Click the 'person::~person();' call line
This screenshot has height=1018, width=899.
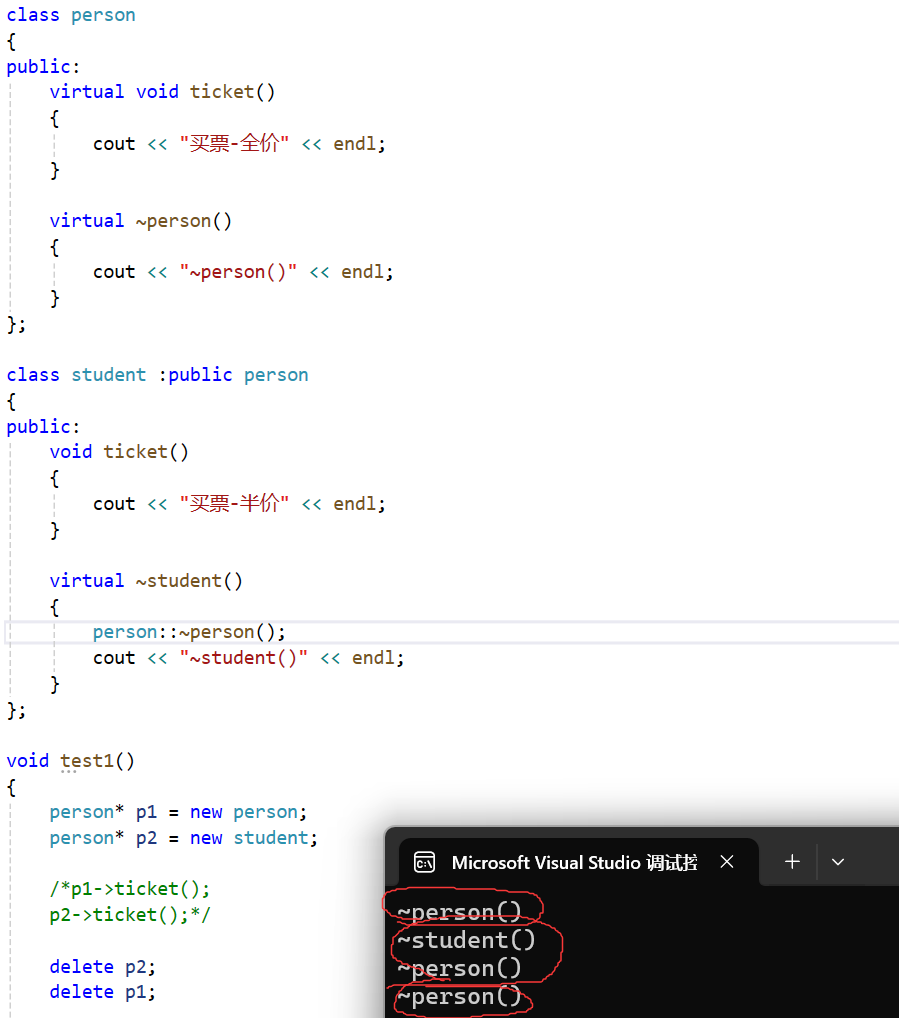coord(189,632)
